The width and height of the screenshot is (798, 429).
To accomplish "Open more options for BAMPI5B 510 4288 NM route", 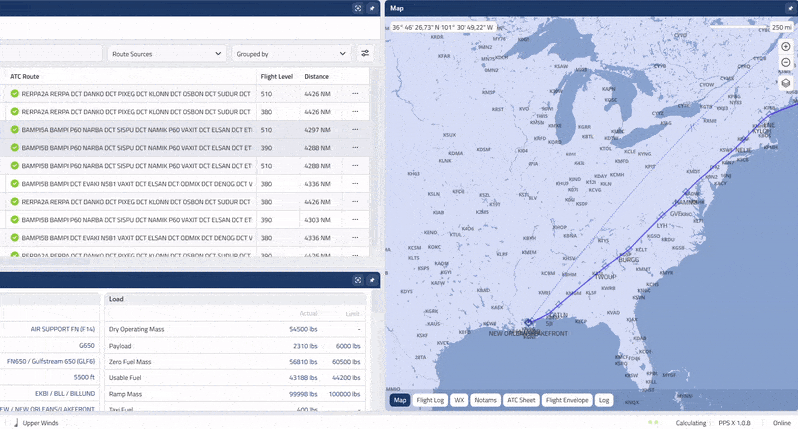I will point(355,165).
